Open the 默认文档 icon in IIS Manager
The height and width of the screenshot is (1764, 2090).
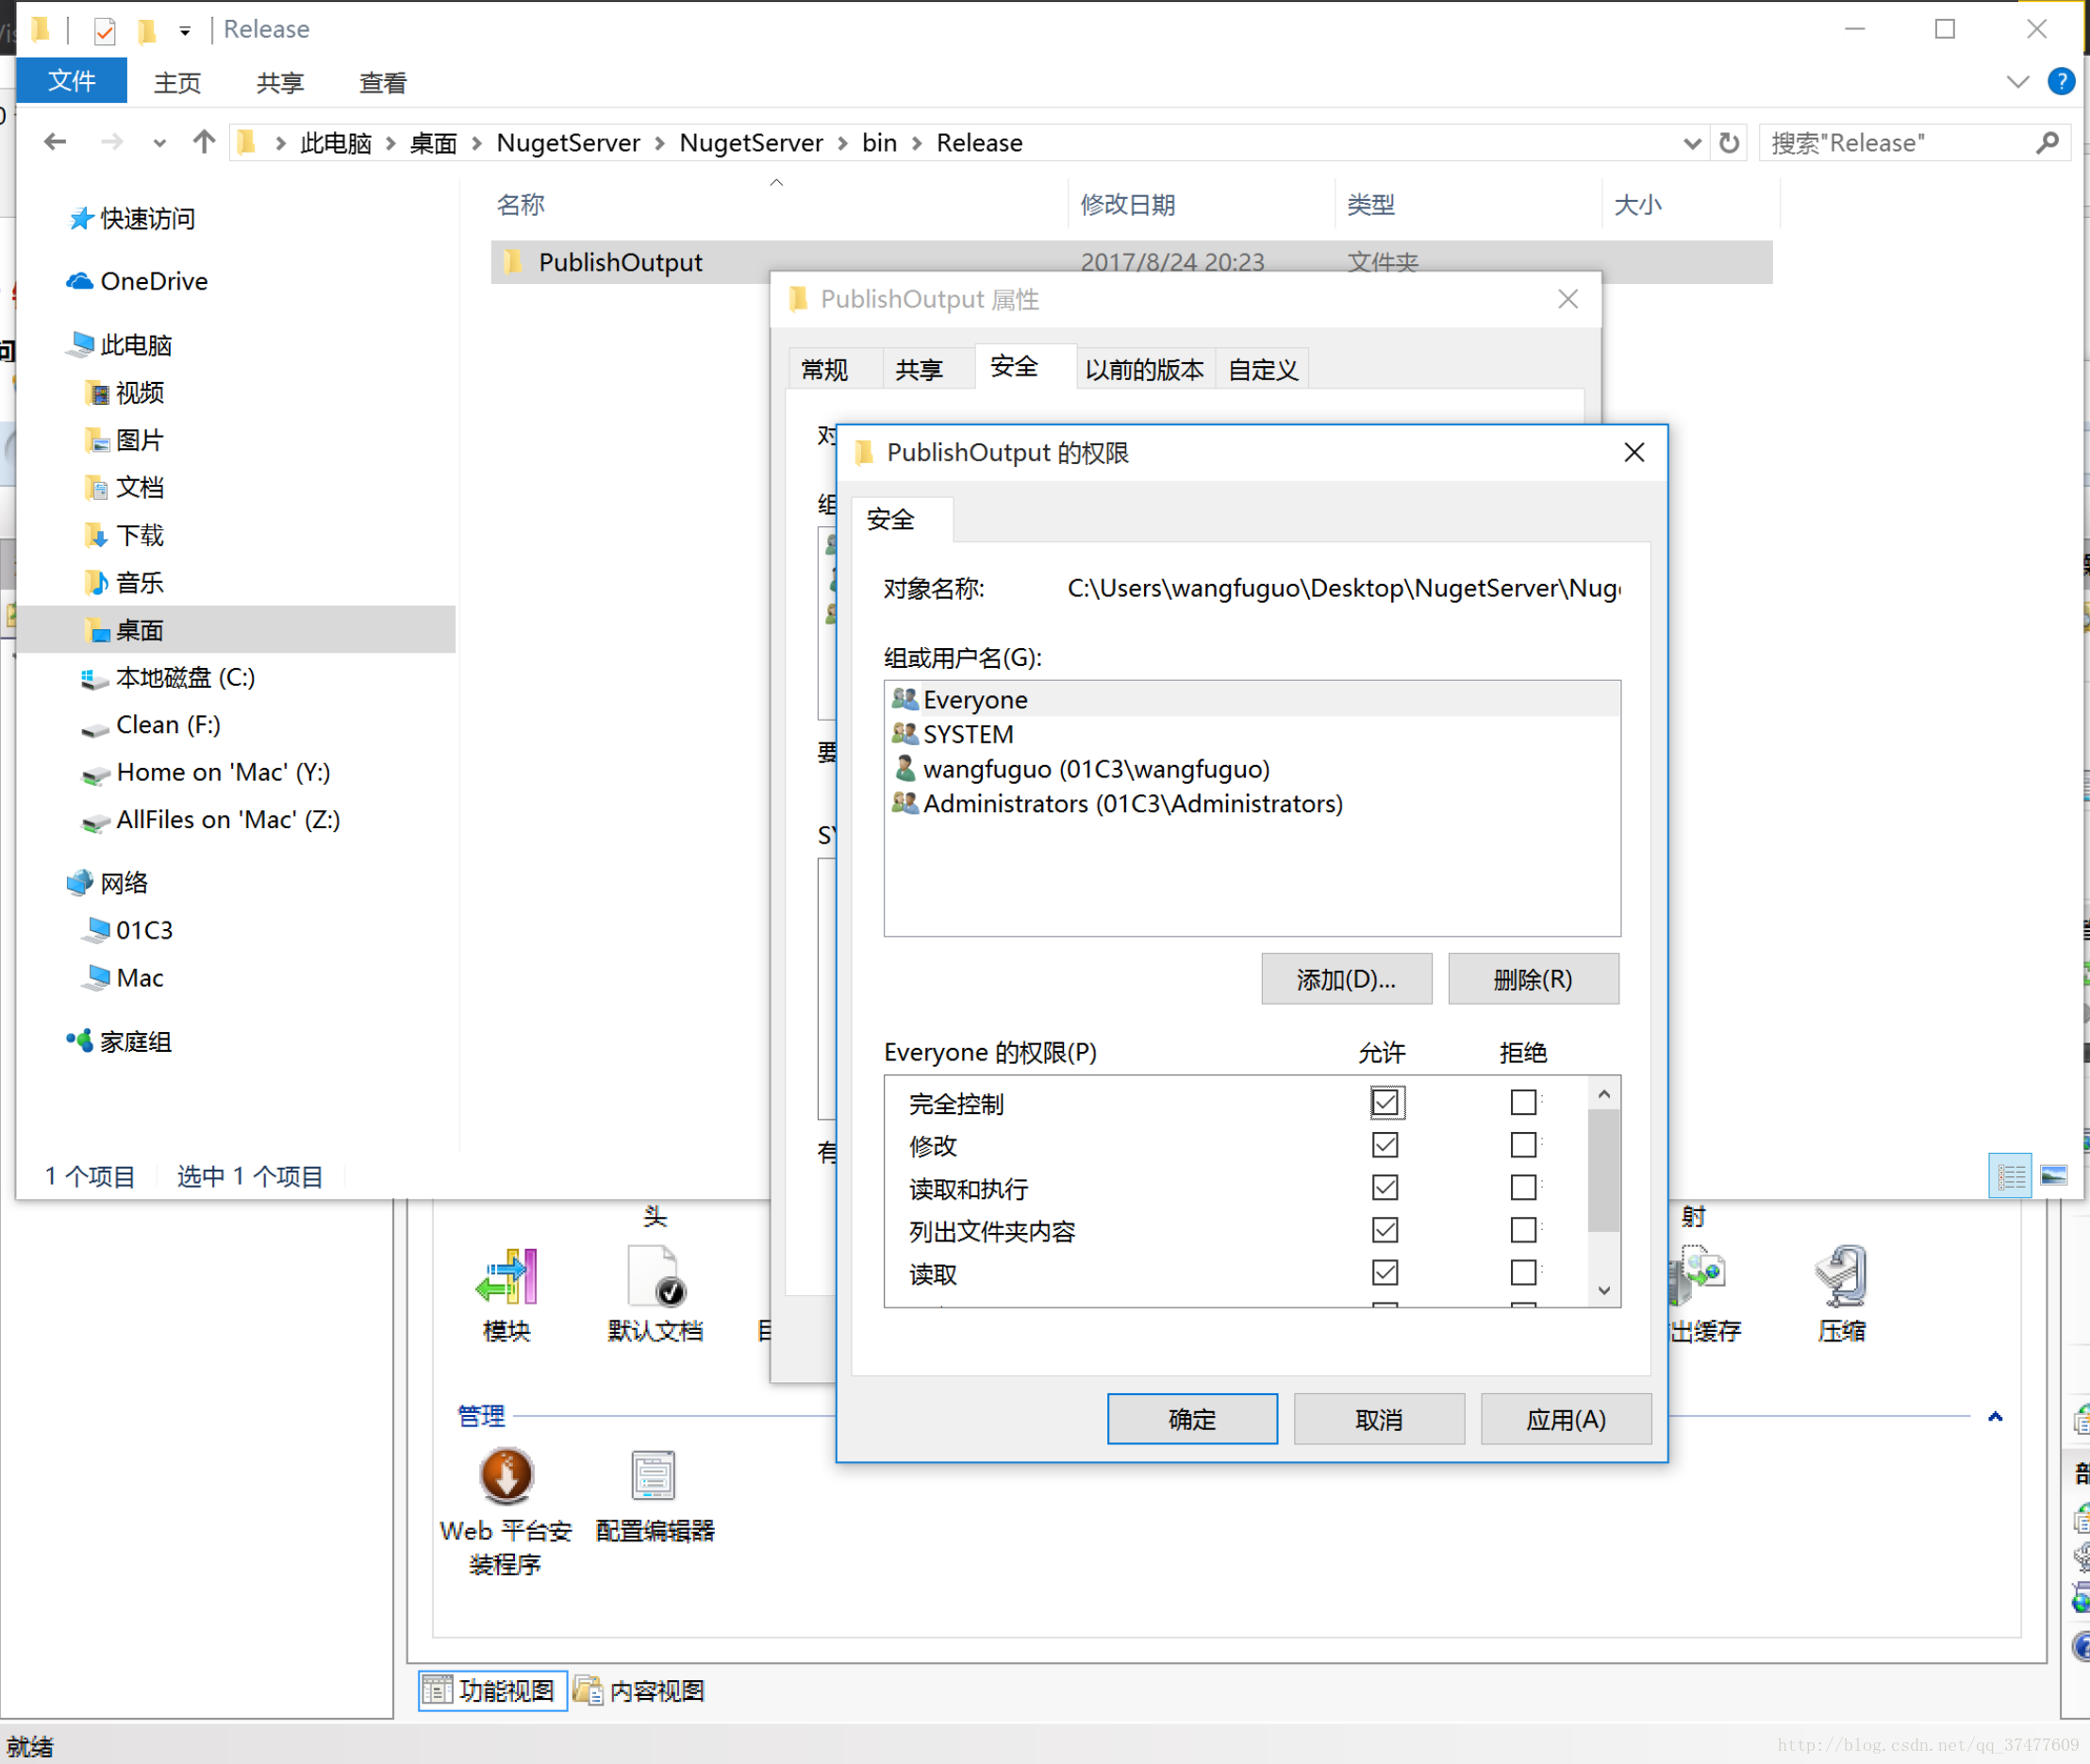click(655, 1294)
